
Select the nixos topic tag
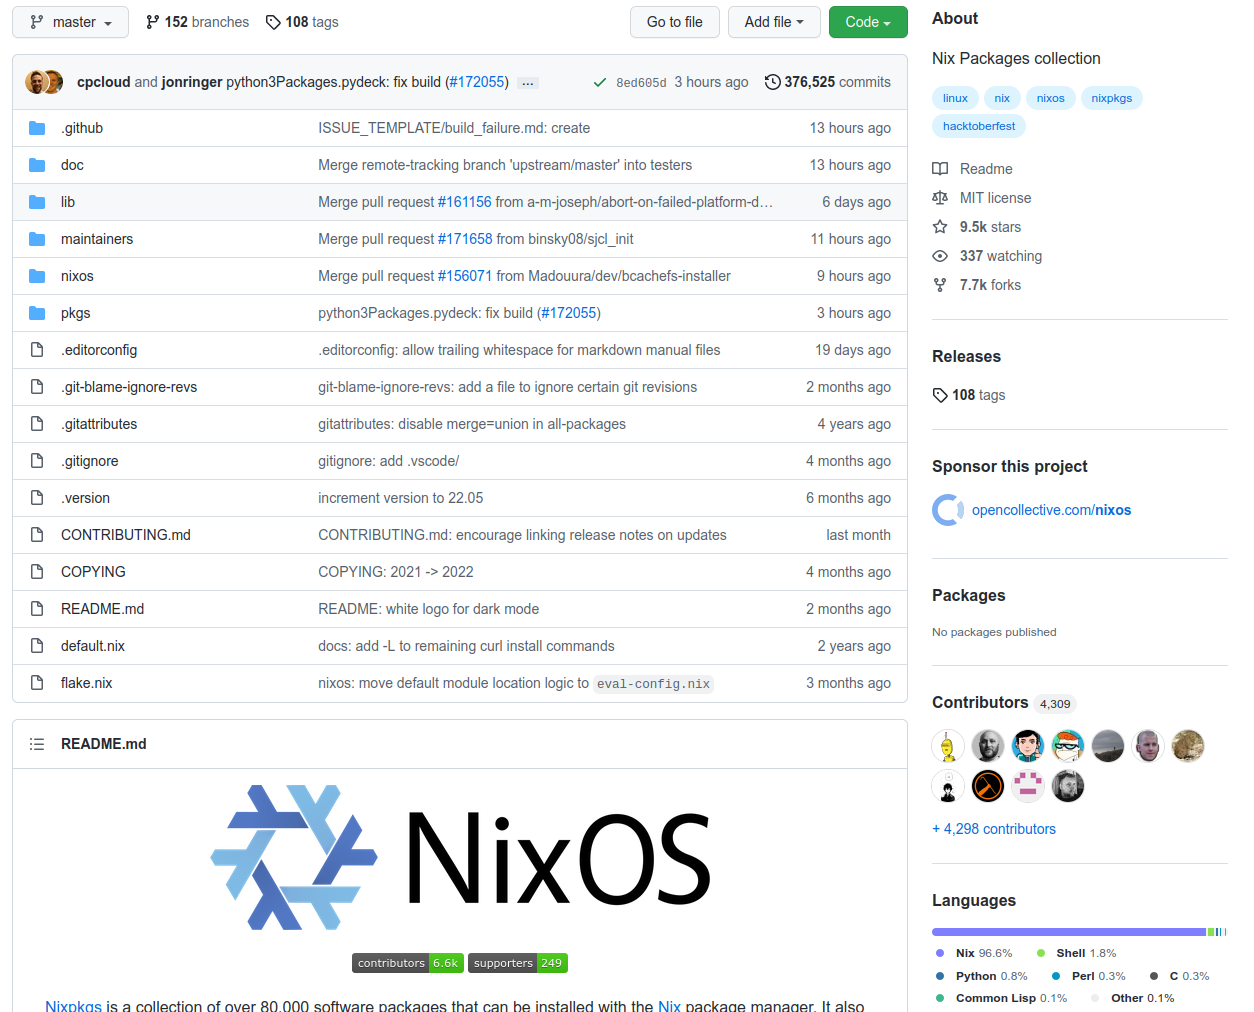tap(1050, 98)
